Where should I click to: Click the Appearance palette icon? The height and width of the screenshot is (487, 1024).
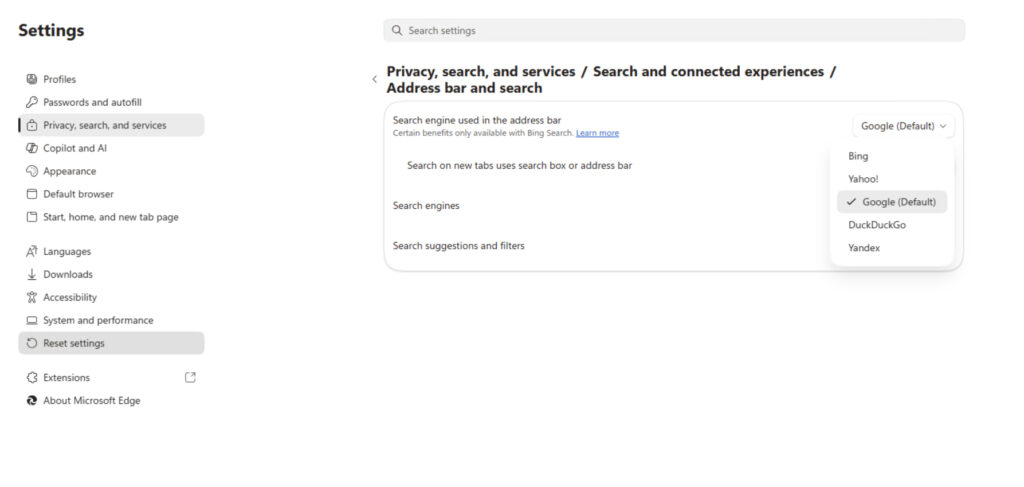tap(31, 171)
